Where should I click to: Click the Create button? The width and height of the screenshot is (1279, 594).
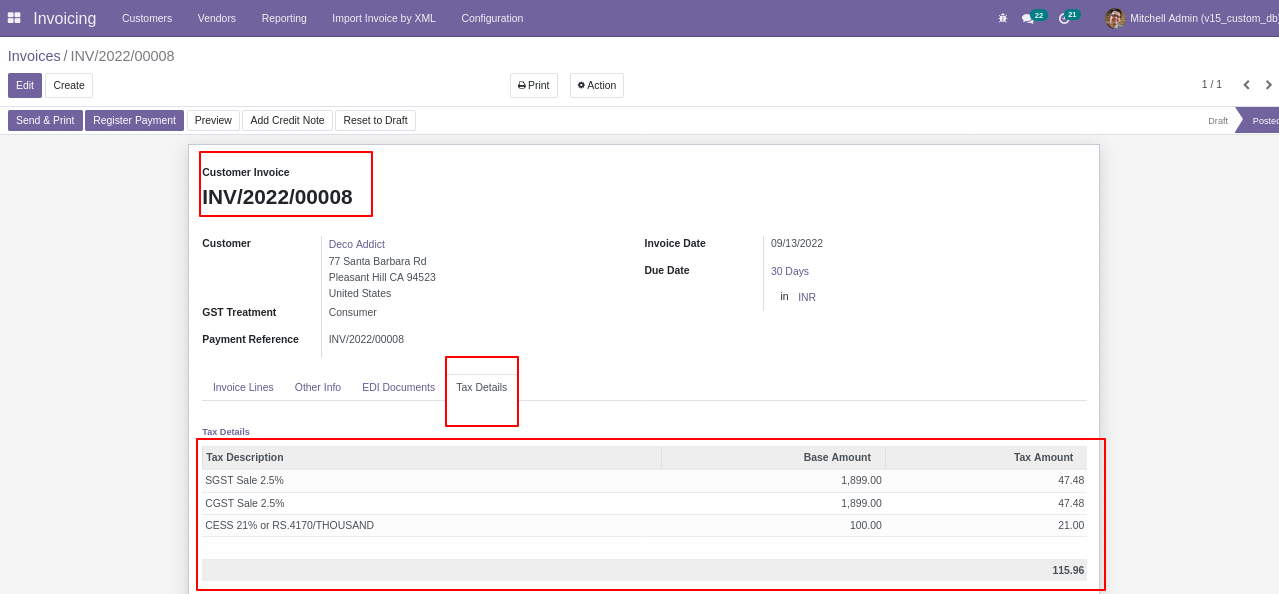pos(69,85)
